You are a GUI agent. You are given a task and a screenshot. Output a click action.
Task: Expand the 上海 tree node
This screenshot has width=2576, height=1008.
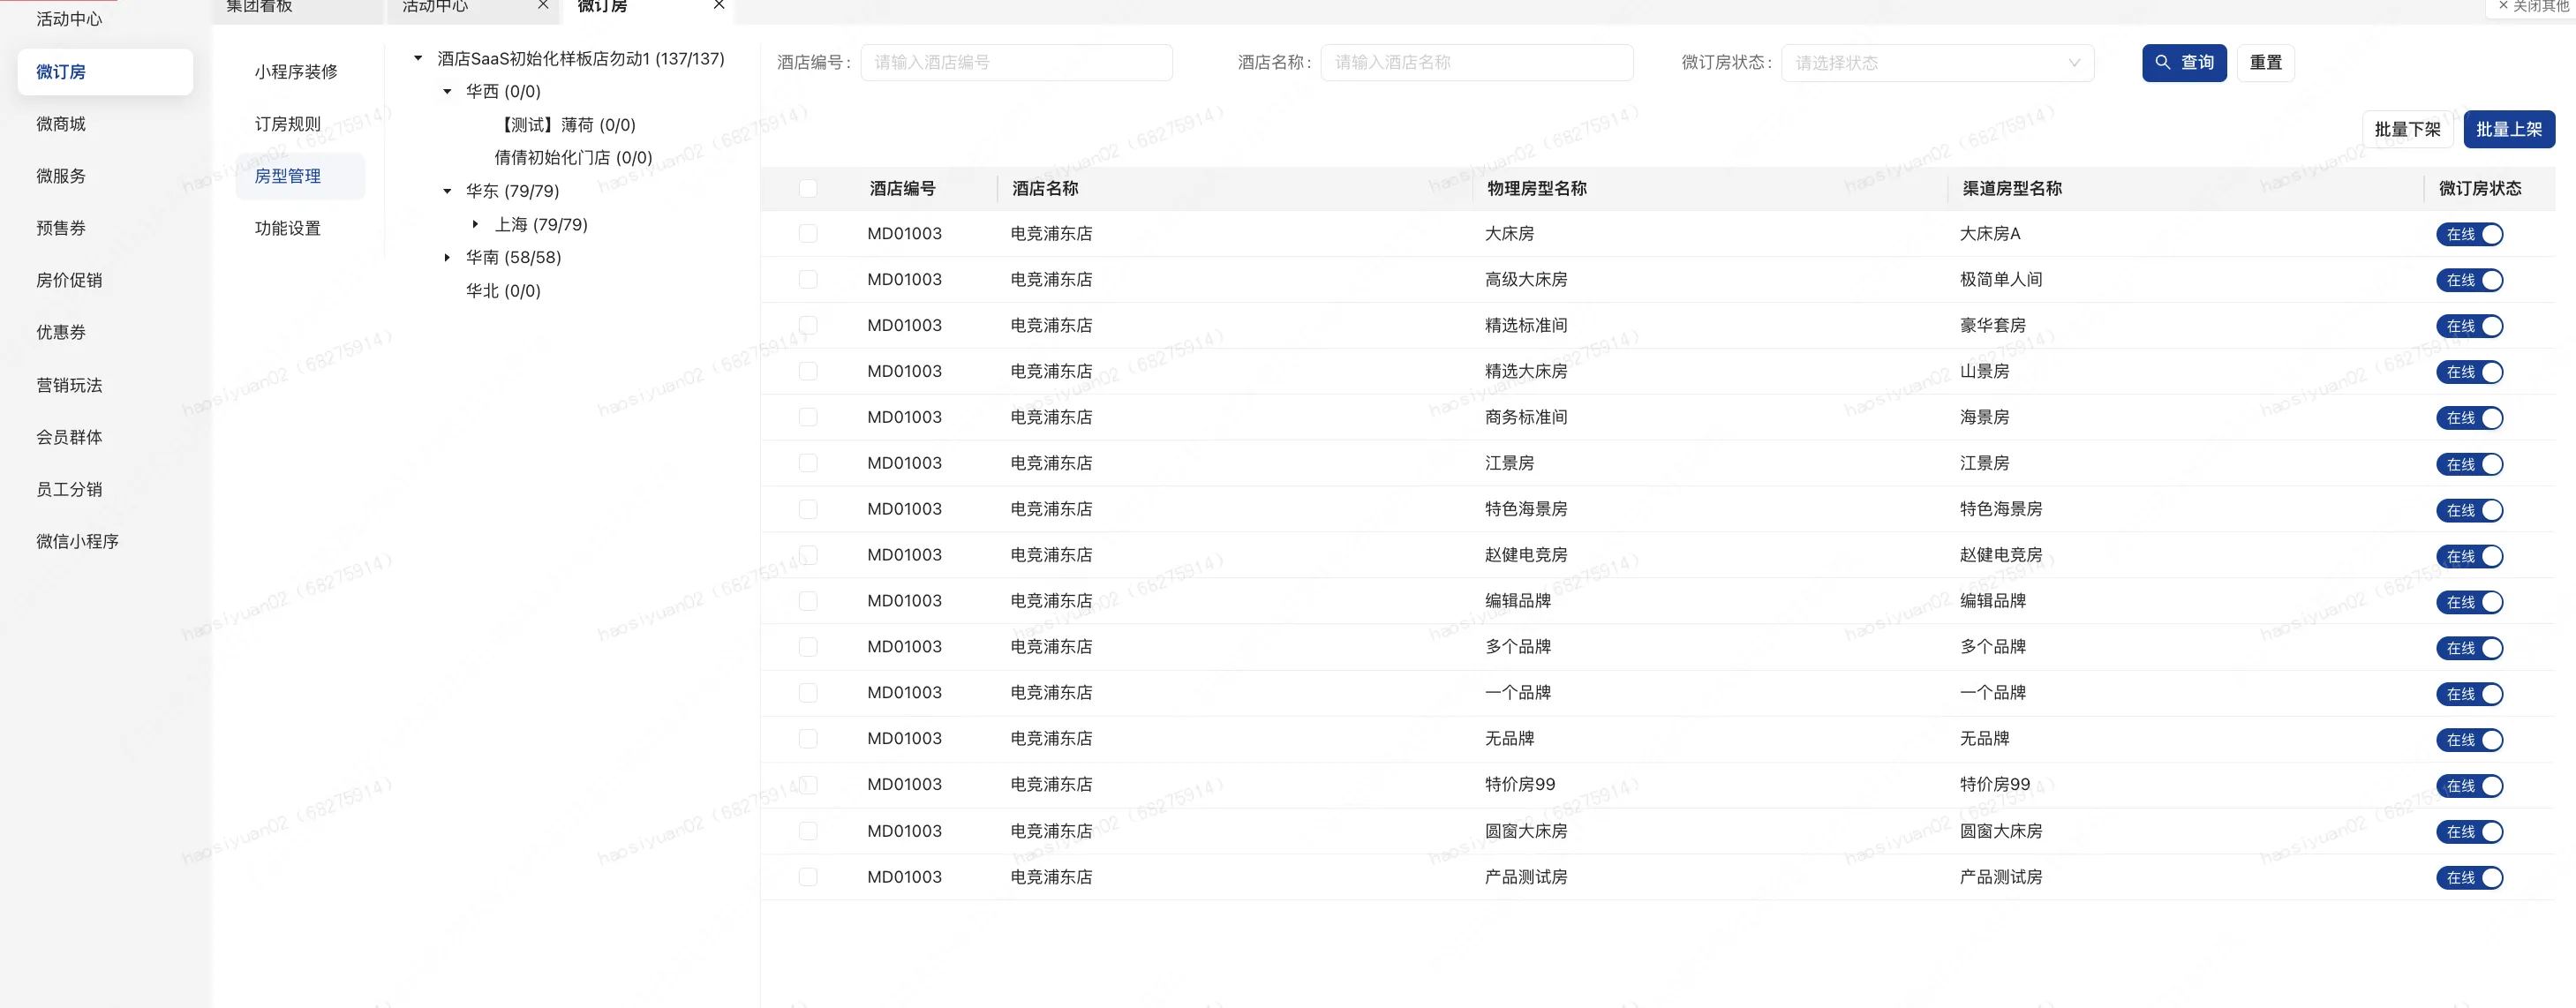pyautogui.click(x=476, y=225)
